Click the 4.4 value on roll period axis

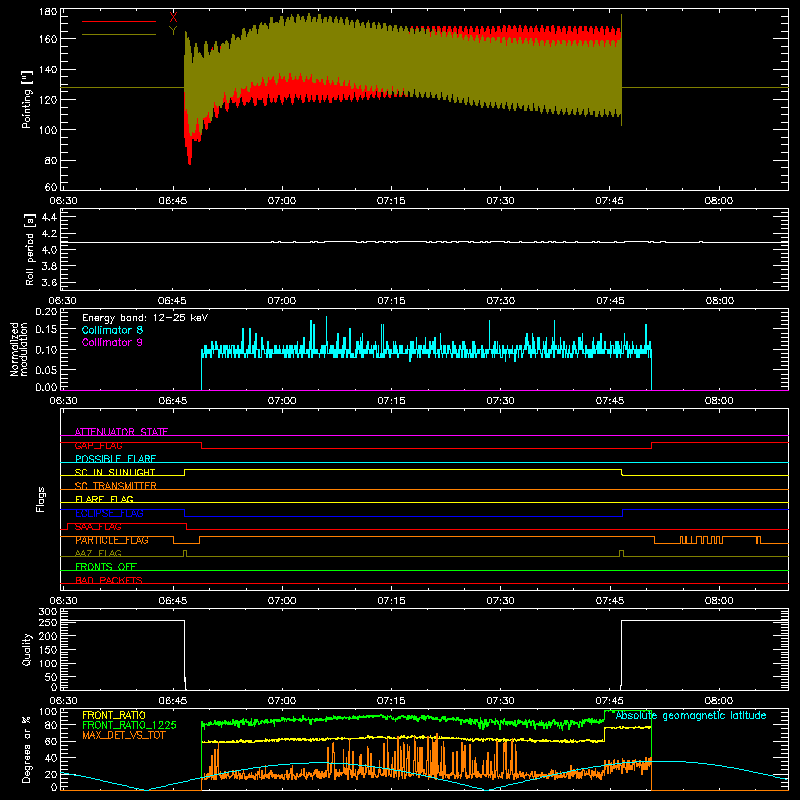pos(49,217)
